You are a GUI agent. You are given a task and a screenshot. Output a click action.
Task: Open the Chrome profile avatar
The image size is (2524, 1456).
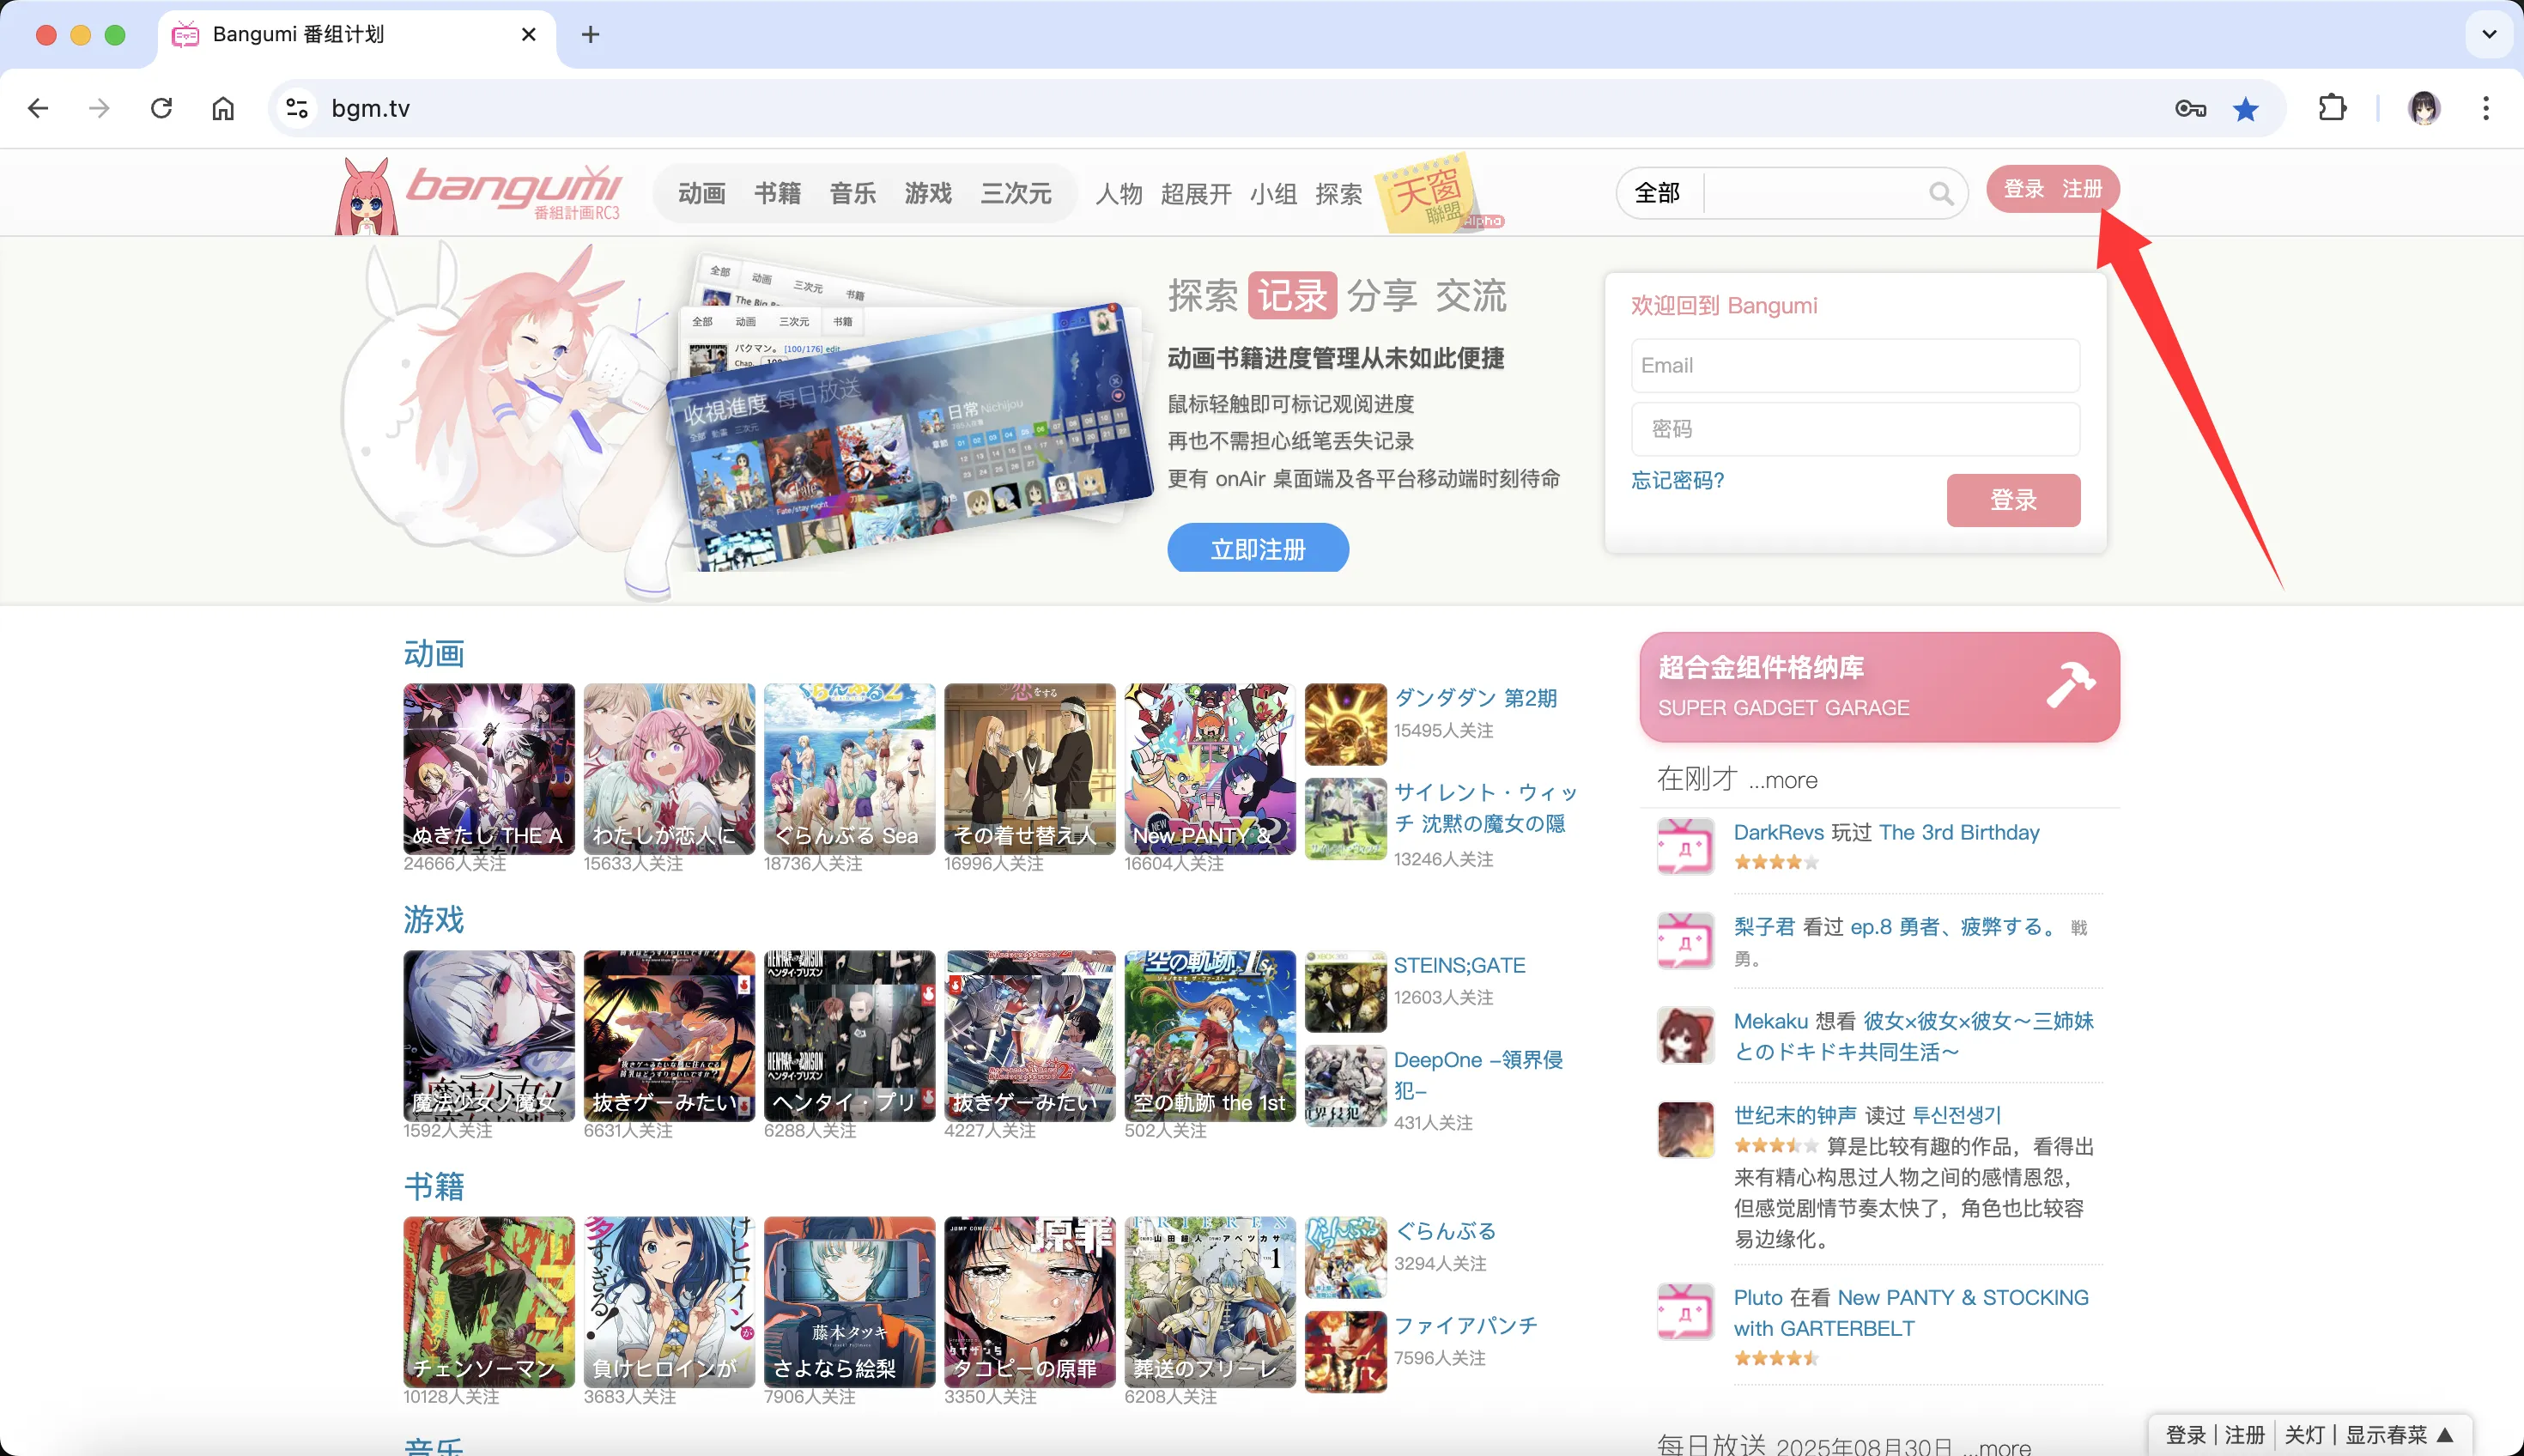2424,108
